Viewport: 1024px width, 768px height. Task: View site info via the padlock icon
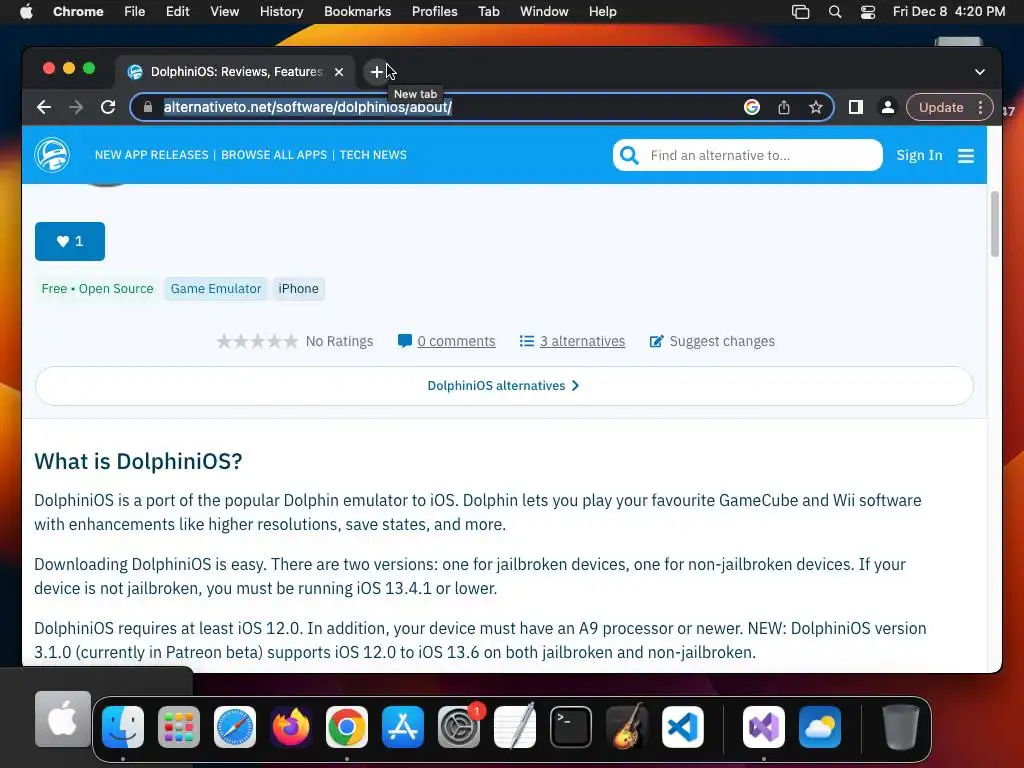[148, 107]
